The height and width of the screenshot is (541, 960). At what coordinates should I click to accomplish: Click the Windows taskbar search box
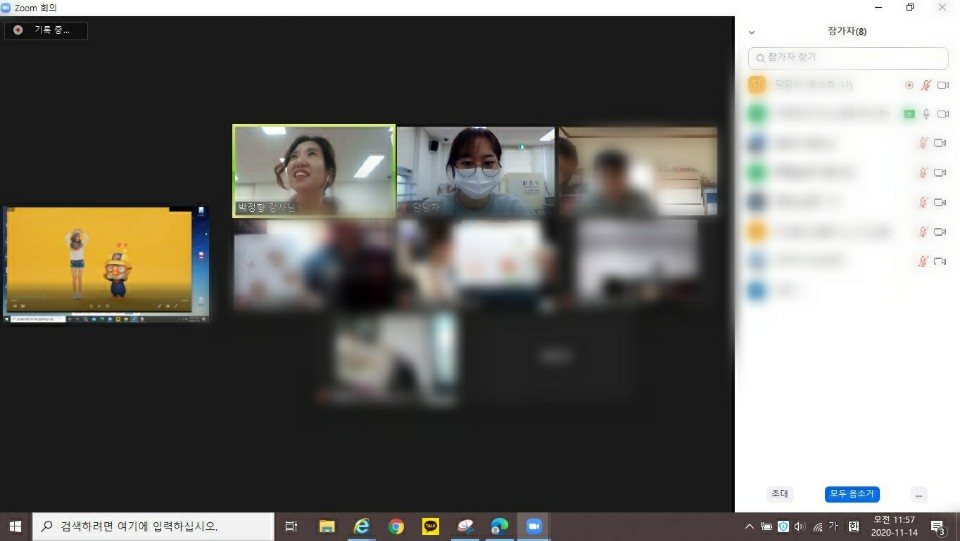(153, 526)
